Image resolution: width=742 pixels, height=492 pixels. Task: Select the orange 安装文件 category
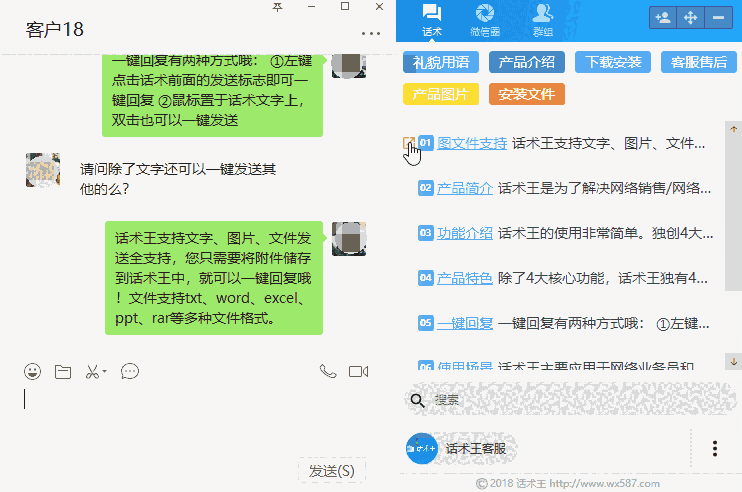(x=527, y=94)
